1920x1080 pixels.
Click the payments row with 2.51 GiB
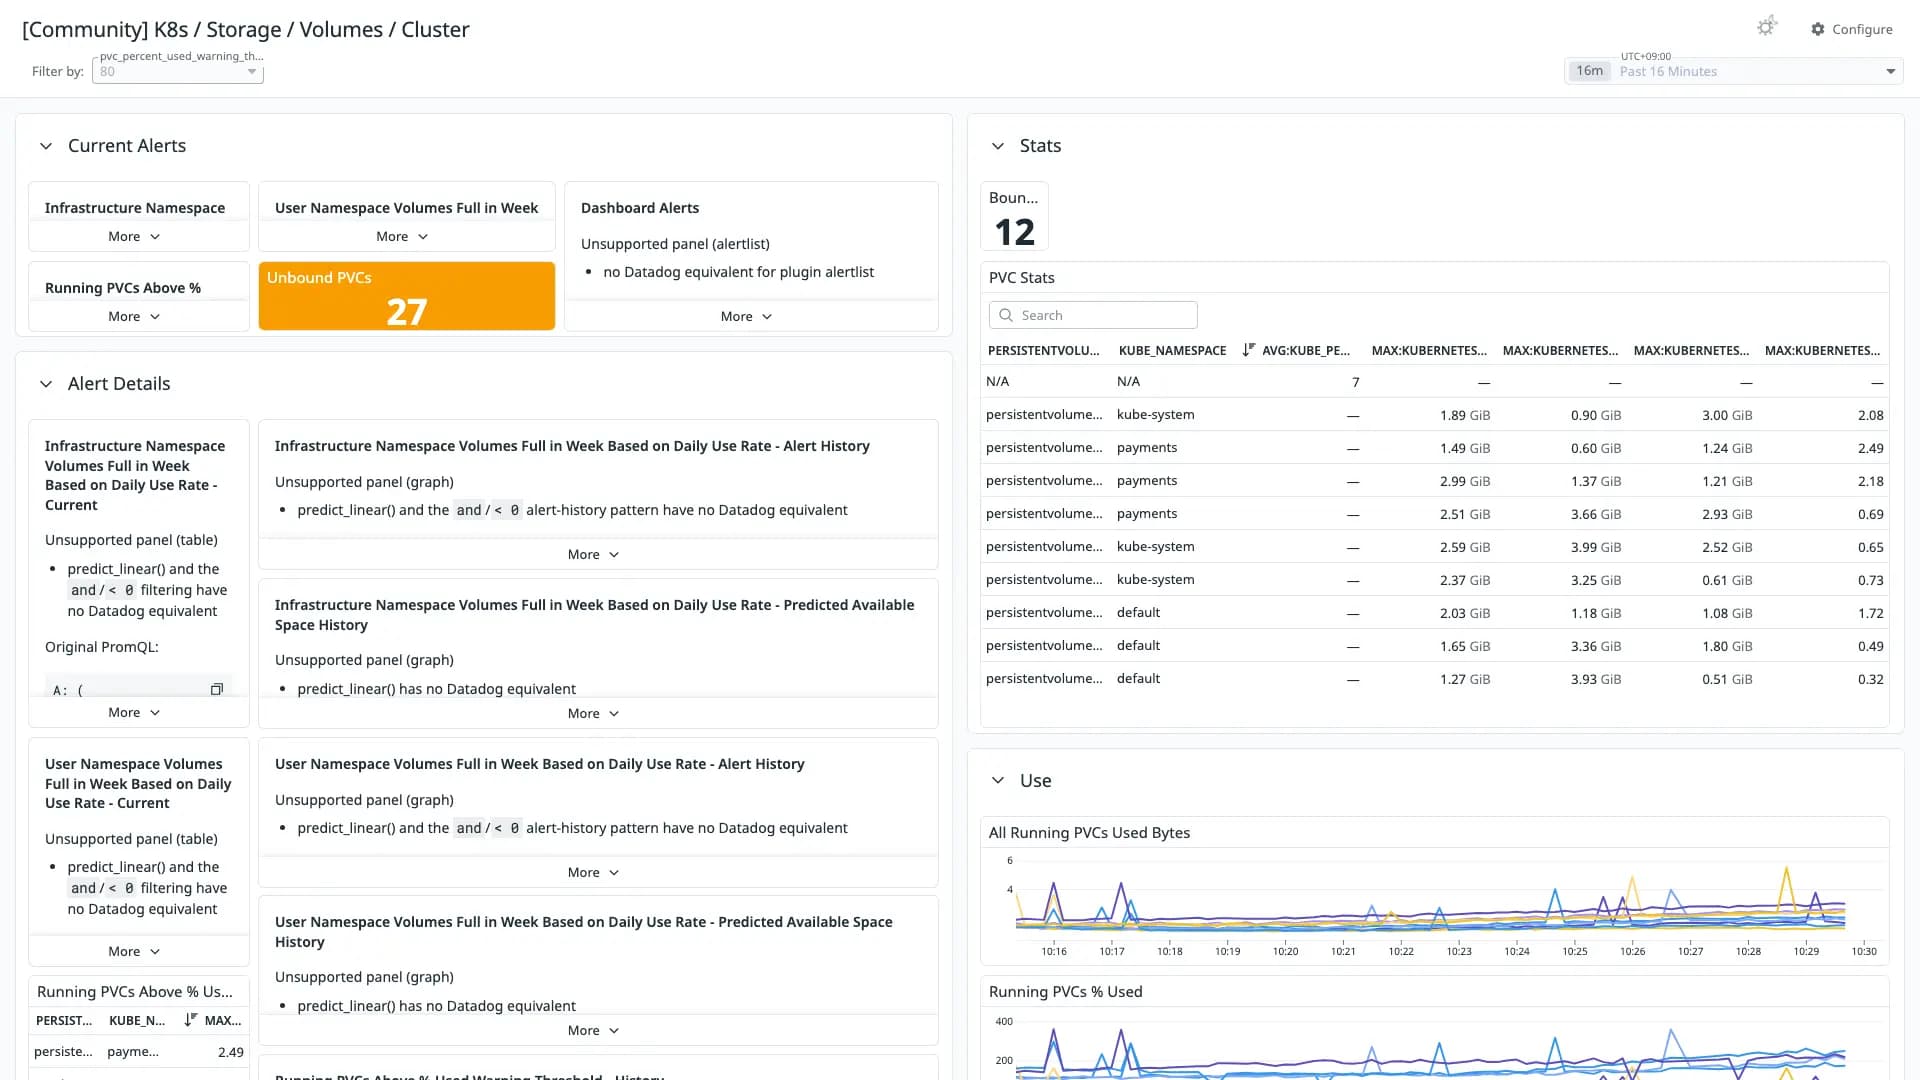click(1434, 514)
